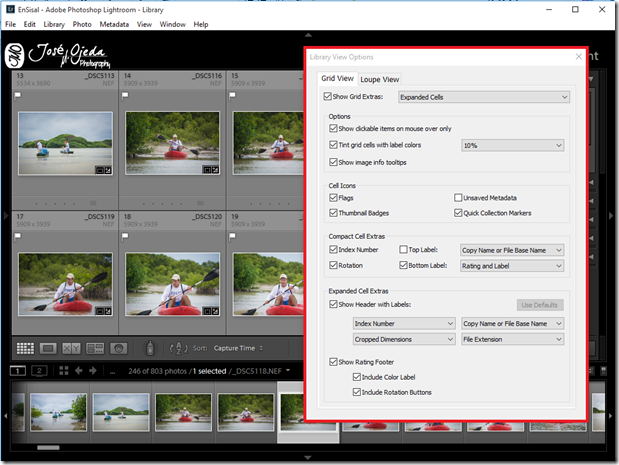
Task: Open the Window menu
Action: pos(173,24)
